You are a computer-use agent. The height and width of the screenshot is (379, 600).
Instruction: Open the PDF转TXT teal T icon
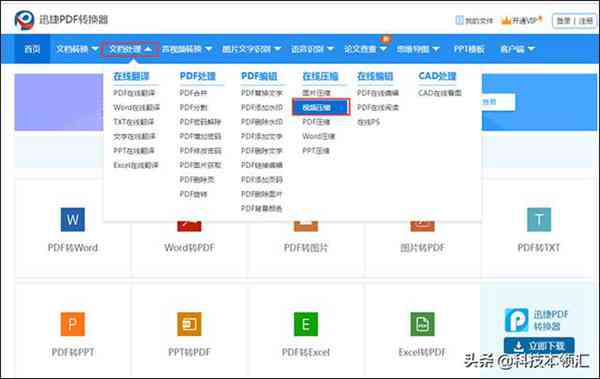click(539, 219)
